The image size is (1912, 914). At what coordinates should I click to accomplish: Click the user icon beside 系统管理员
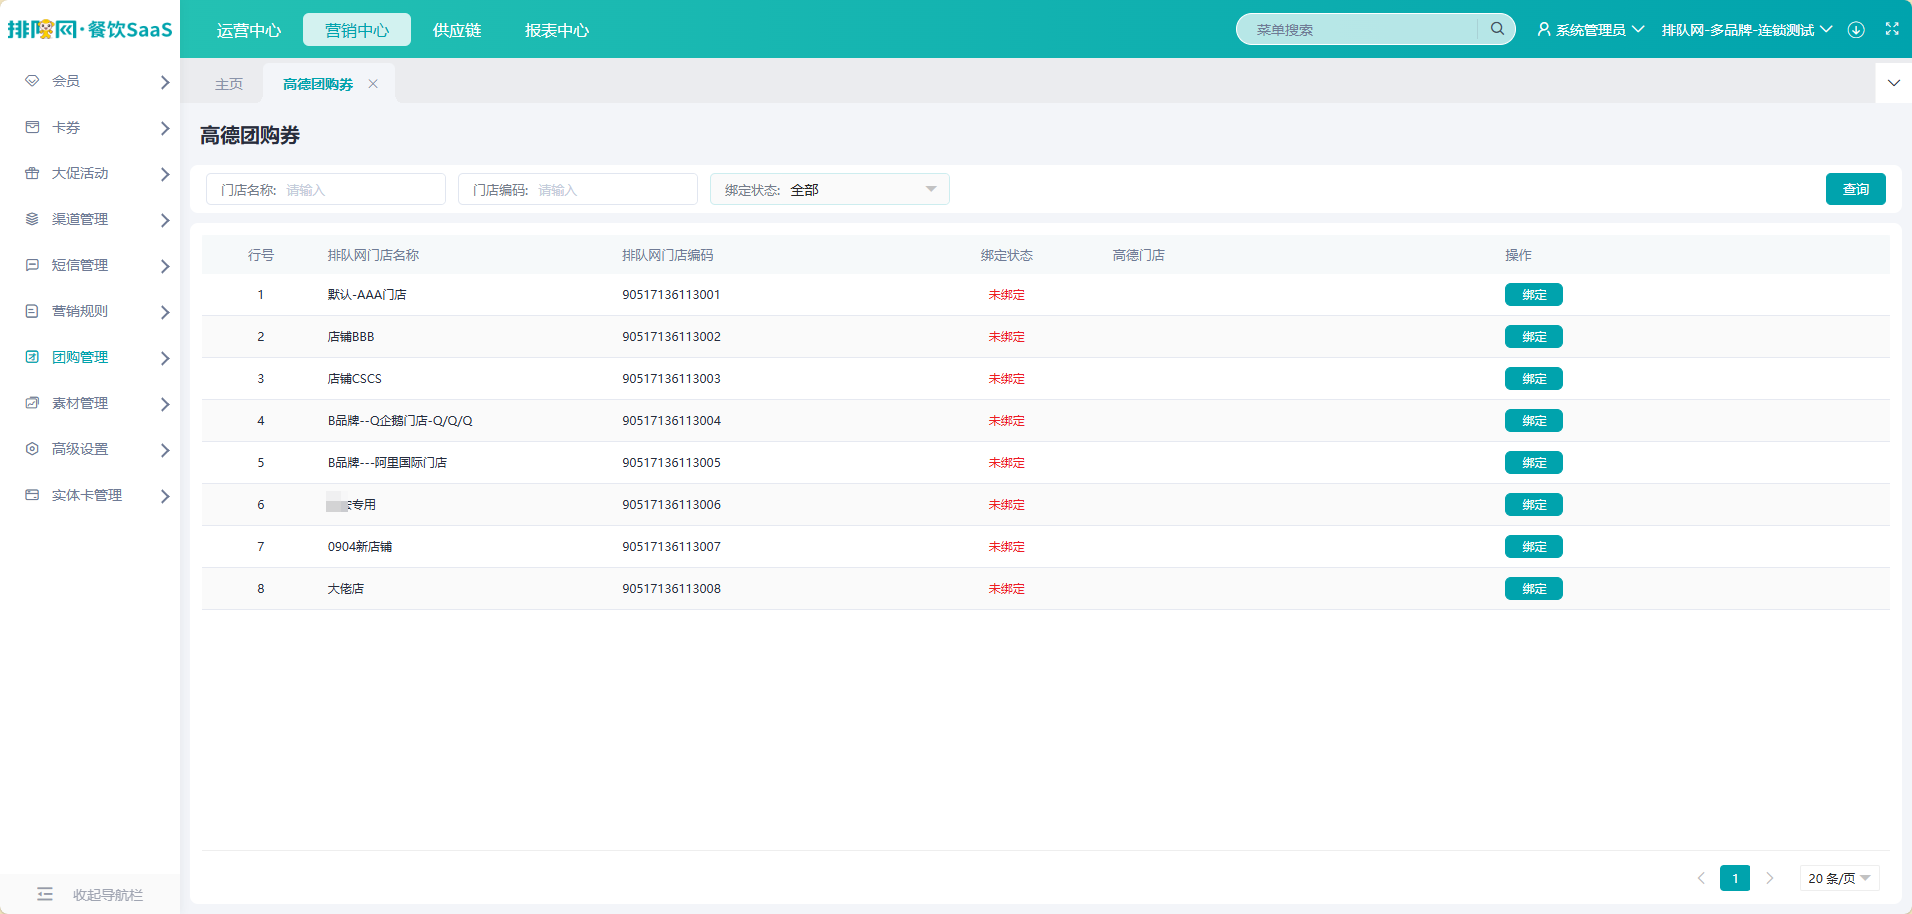coord(1544,30)
